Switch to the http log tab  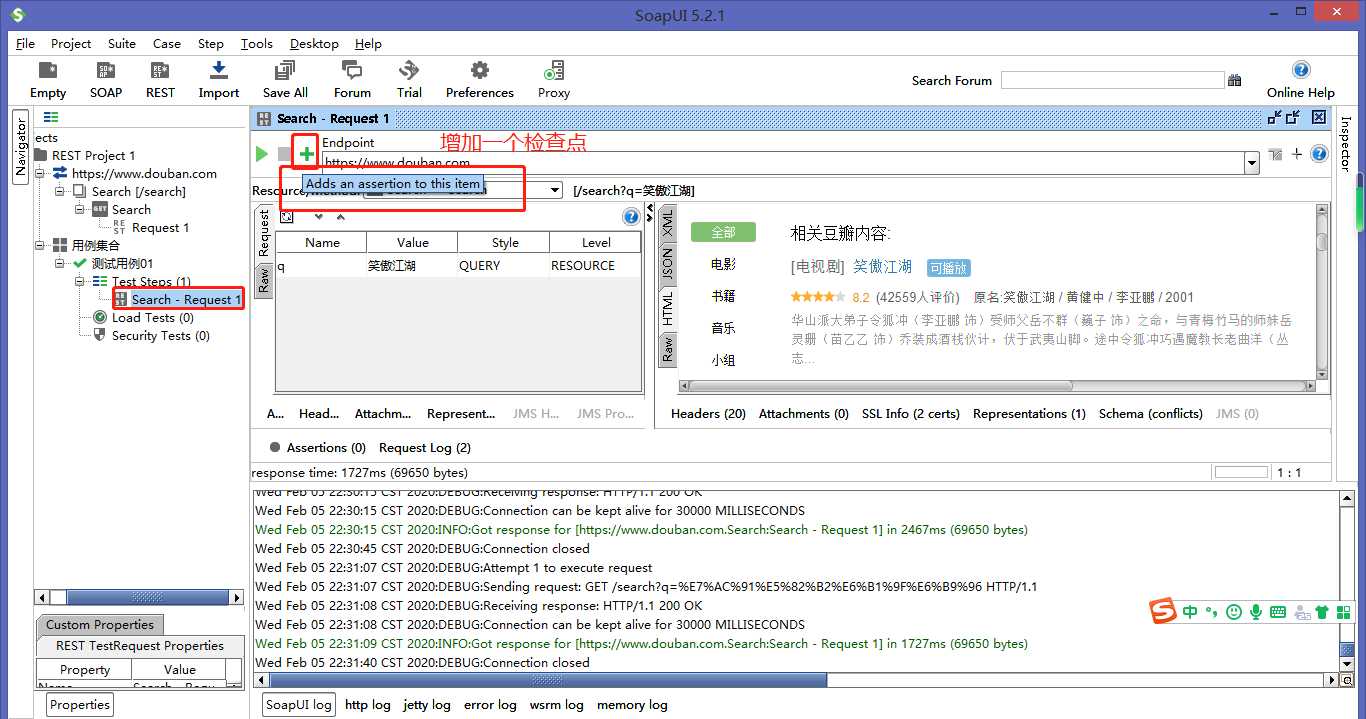[368, 704]
